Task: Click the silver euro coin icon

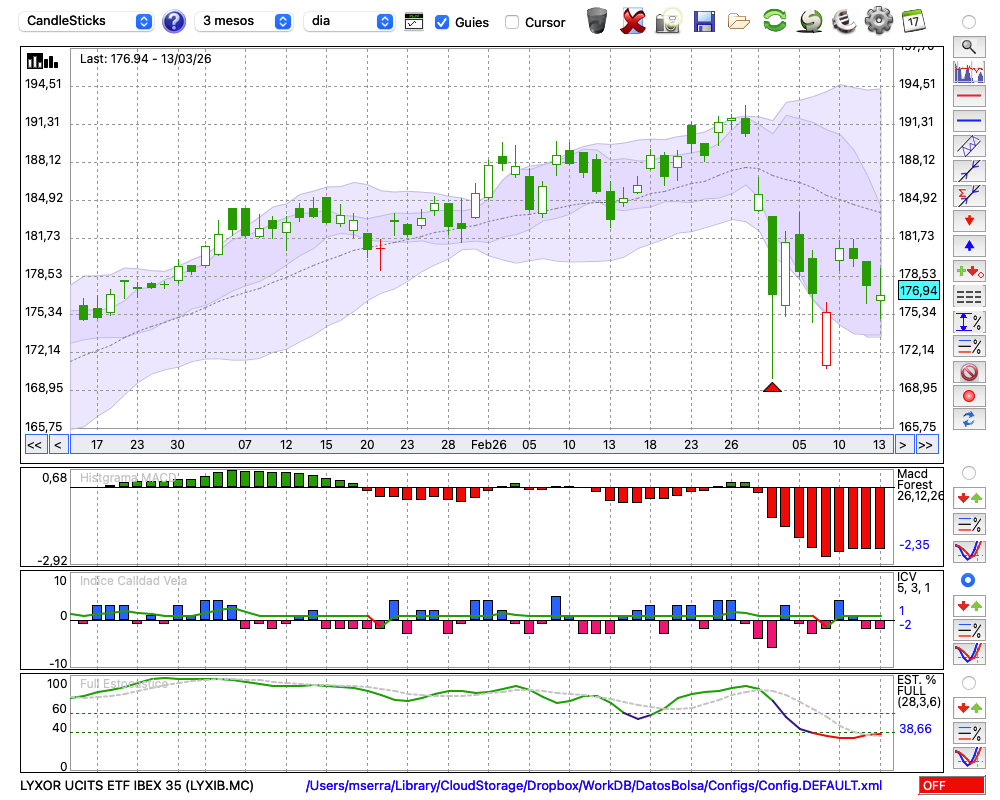Action: tap(844, 21)
